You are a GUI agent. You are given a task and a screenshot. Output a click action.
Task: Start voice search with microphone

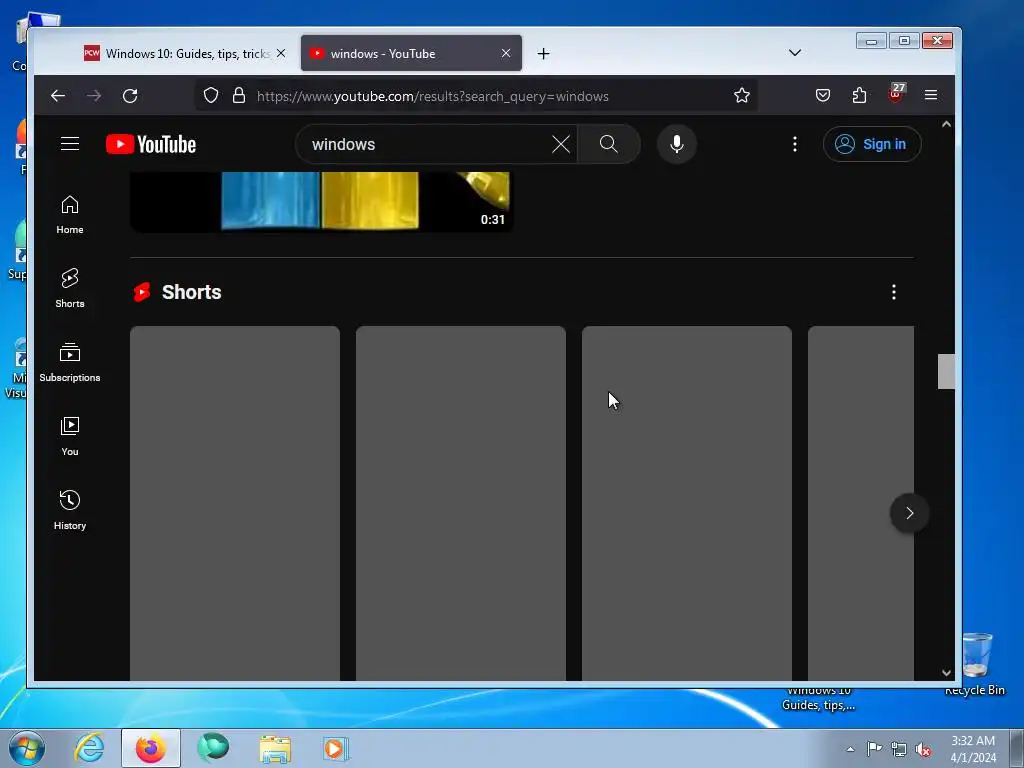(x=677, y=144)
